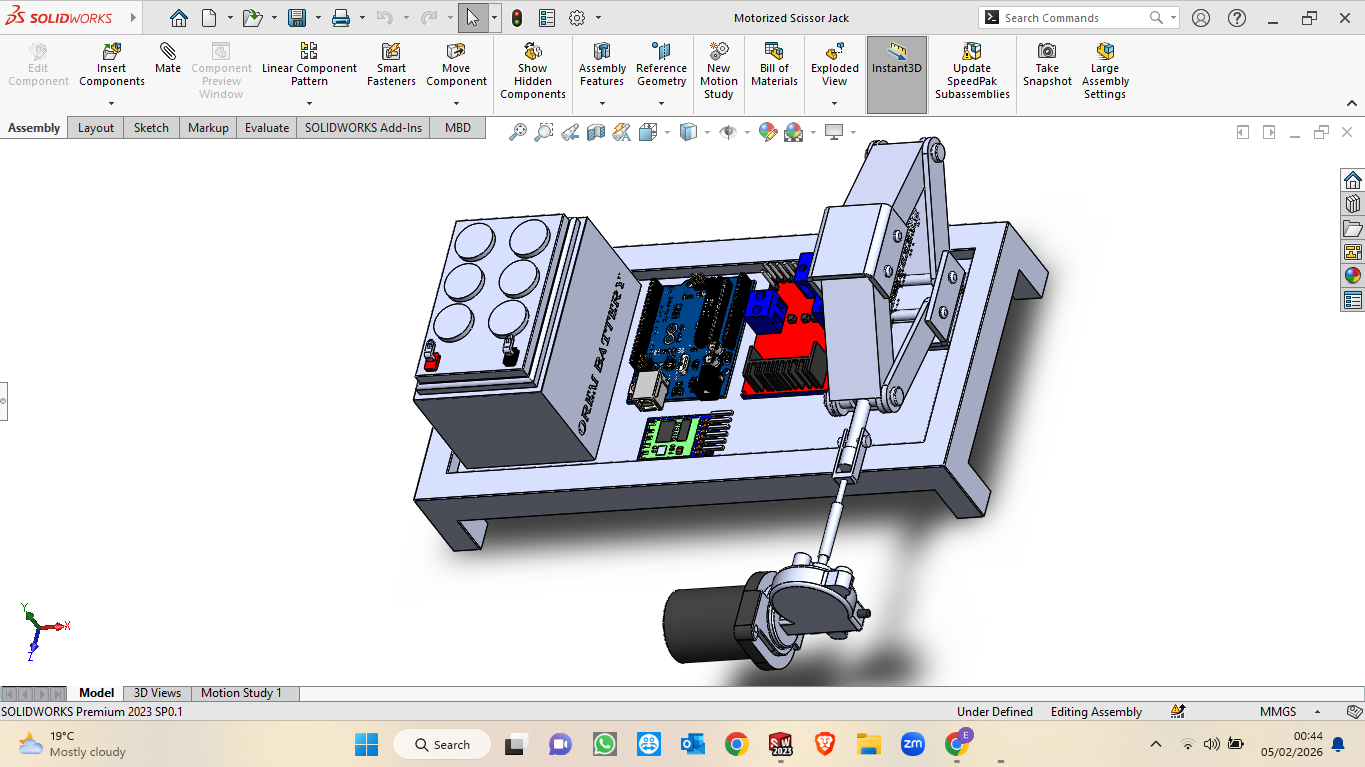This screenshot has height=767, width=1365.
Task: Open Smart Fasteners tool
Action: coord(391,65)
